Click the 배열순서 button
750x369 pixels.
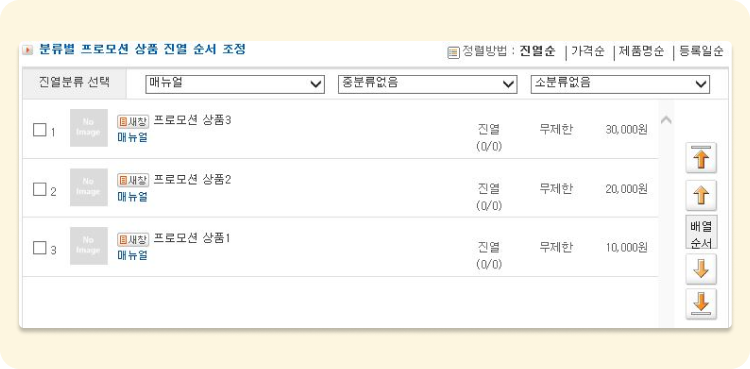[701, 232]
